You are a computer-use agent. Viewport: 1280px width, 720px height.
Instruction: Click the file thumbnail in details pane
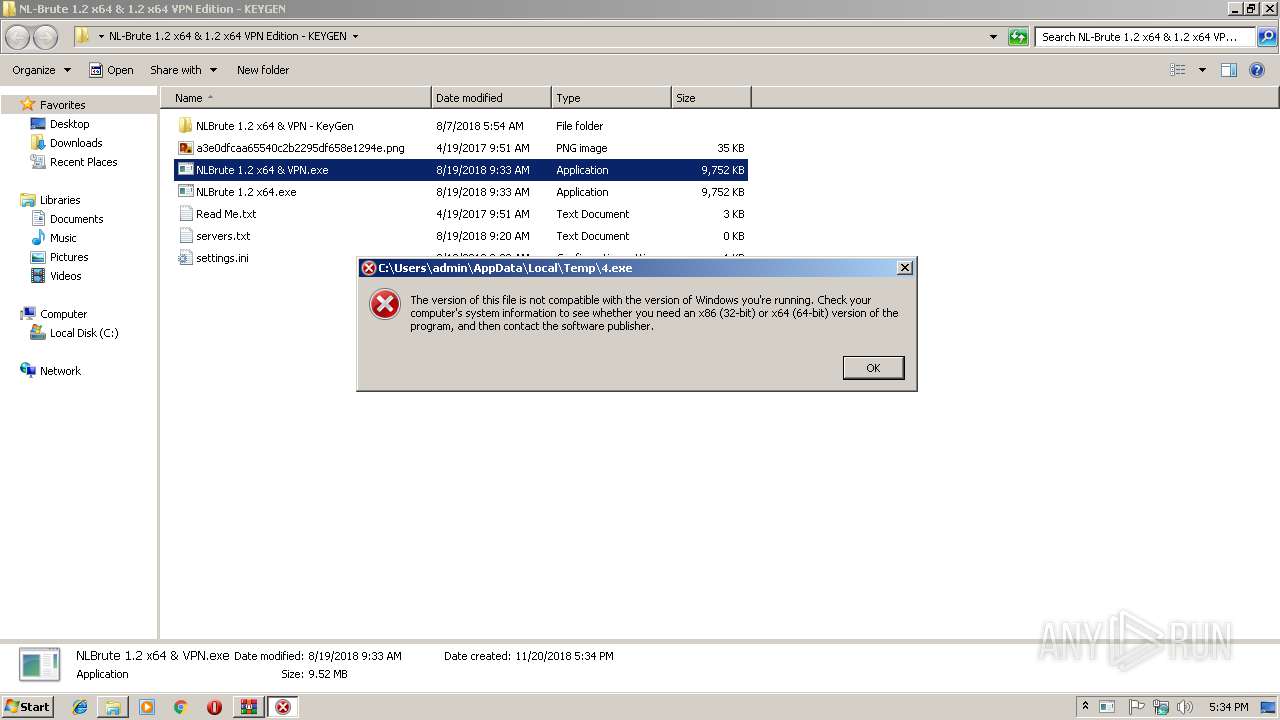click(40, 665)
